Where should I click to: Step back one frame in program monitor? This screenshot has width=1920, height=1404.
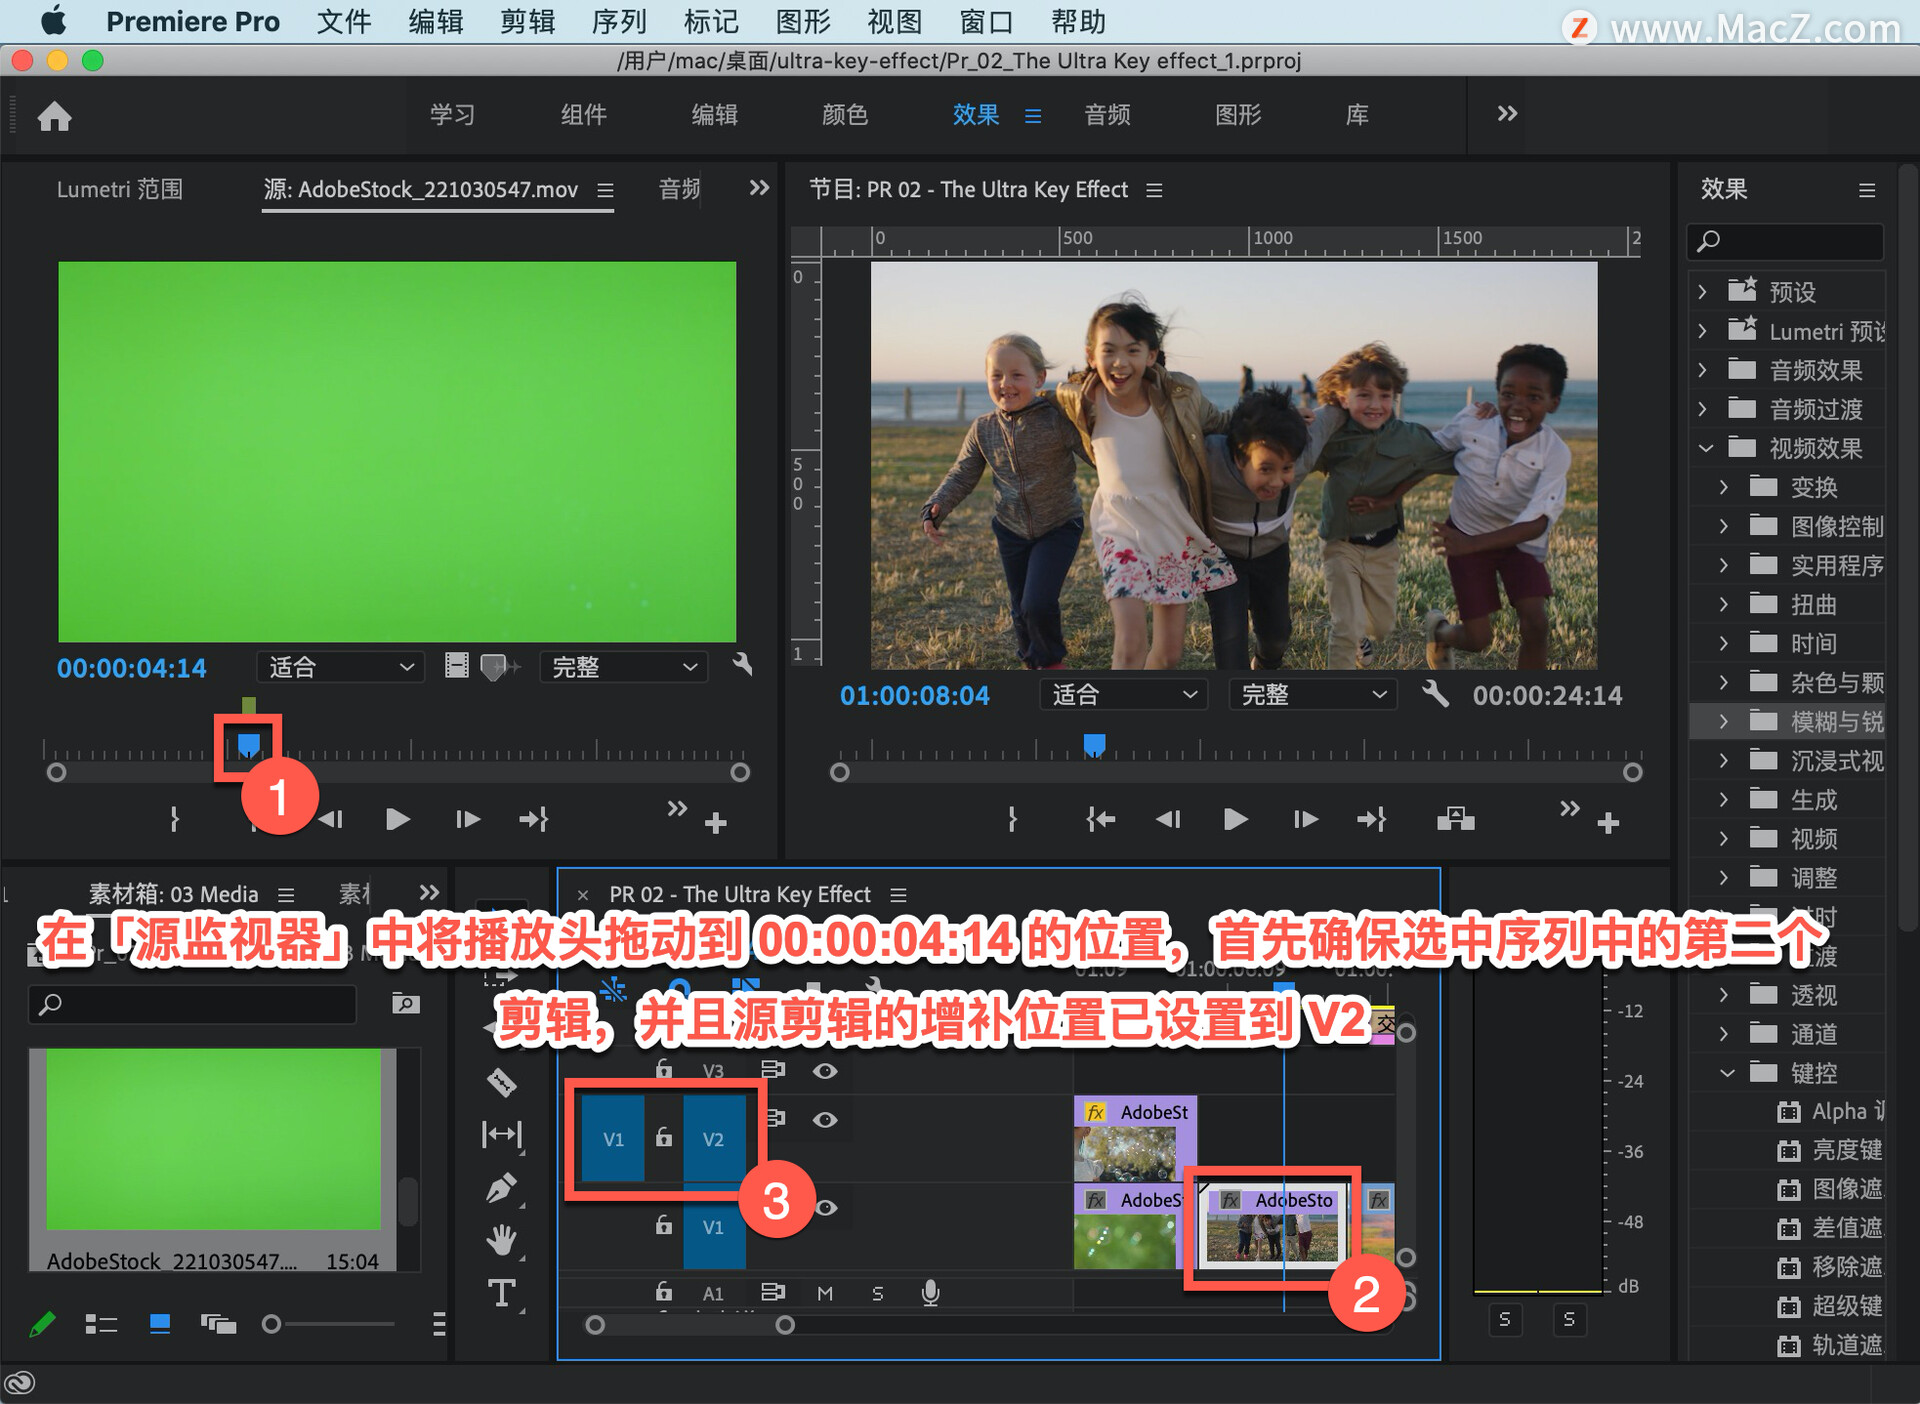tap(1167, 819)
